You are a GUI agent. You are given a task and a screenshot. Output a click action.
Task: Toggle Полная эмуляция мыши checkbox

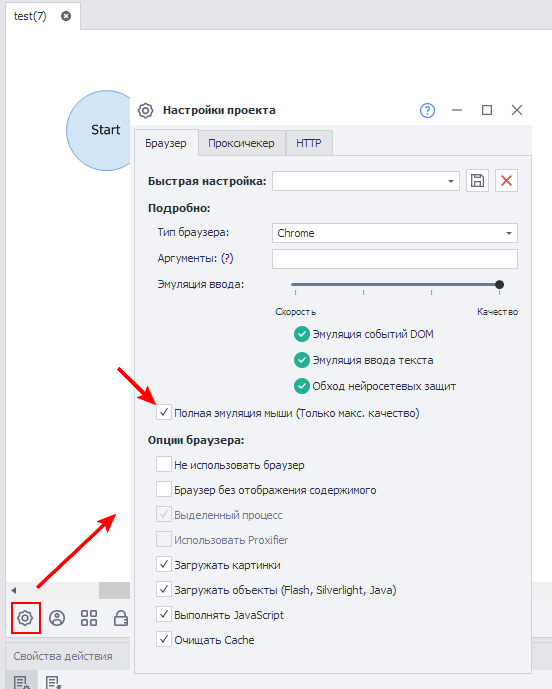[x=164, y=413]
